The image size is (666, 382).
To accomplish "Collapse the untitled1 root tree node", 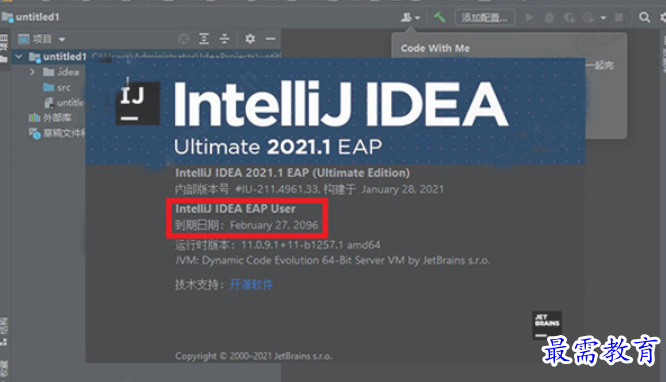I will coord(19,56).
